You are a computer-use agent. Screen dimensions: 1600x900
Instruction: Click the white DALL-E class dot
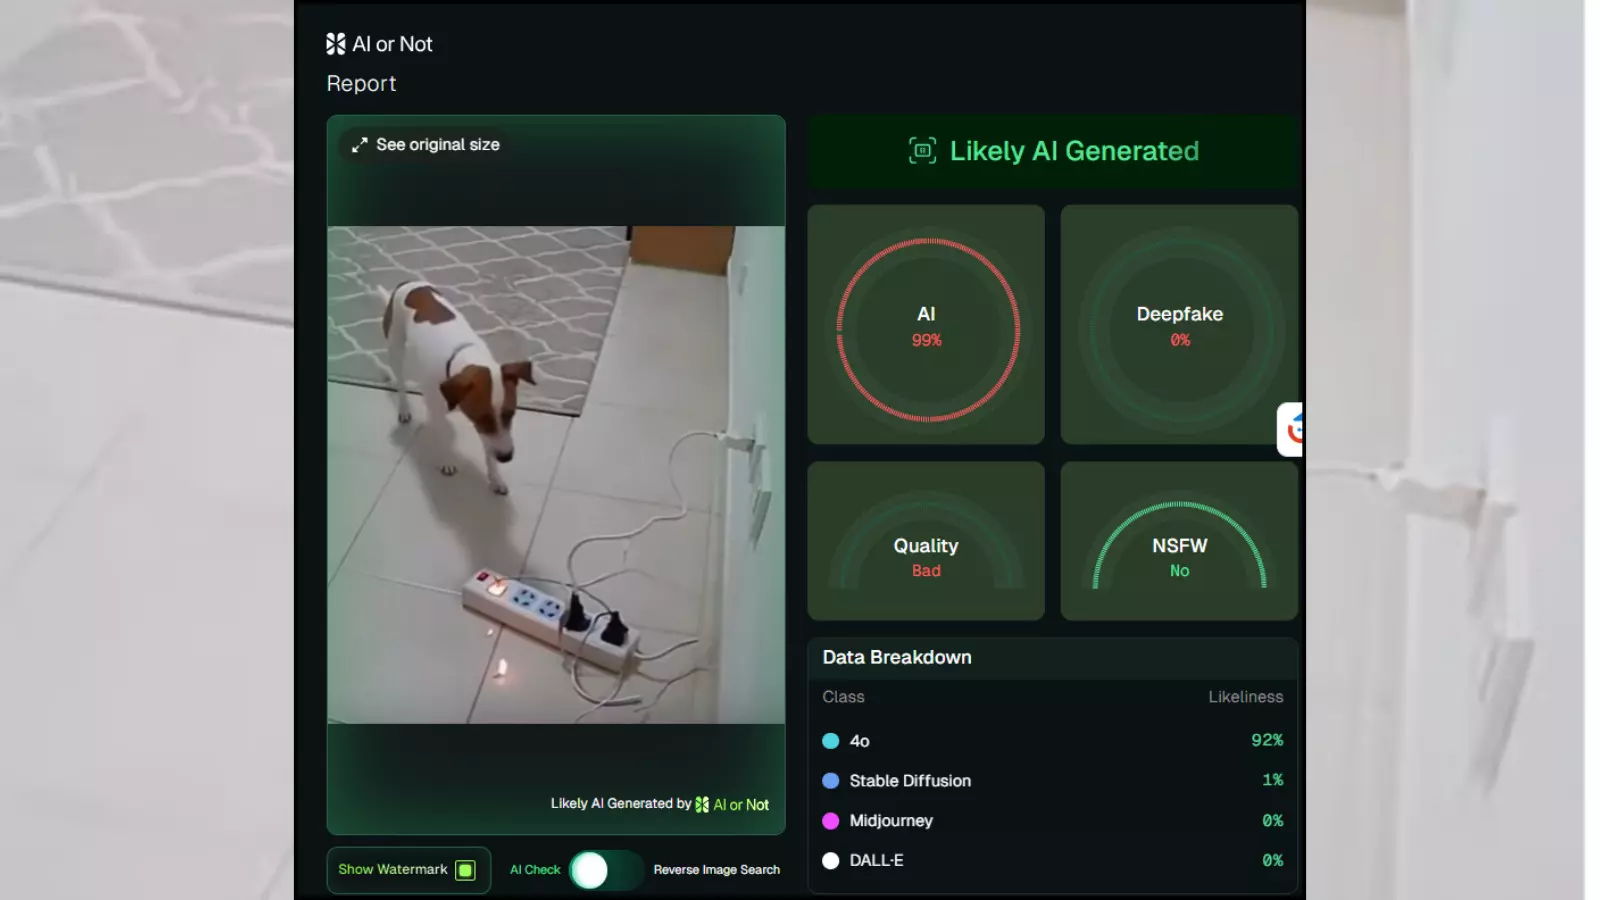[x=830, y=860]
